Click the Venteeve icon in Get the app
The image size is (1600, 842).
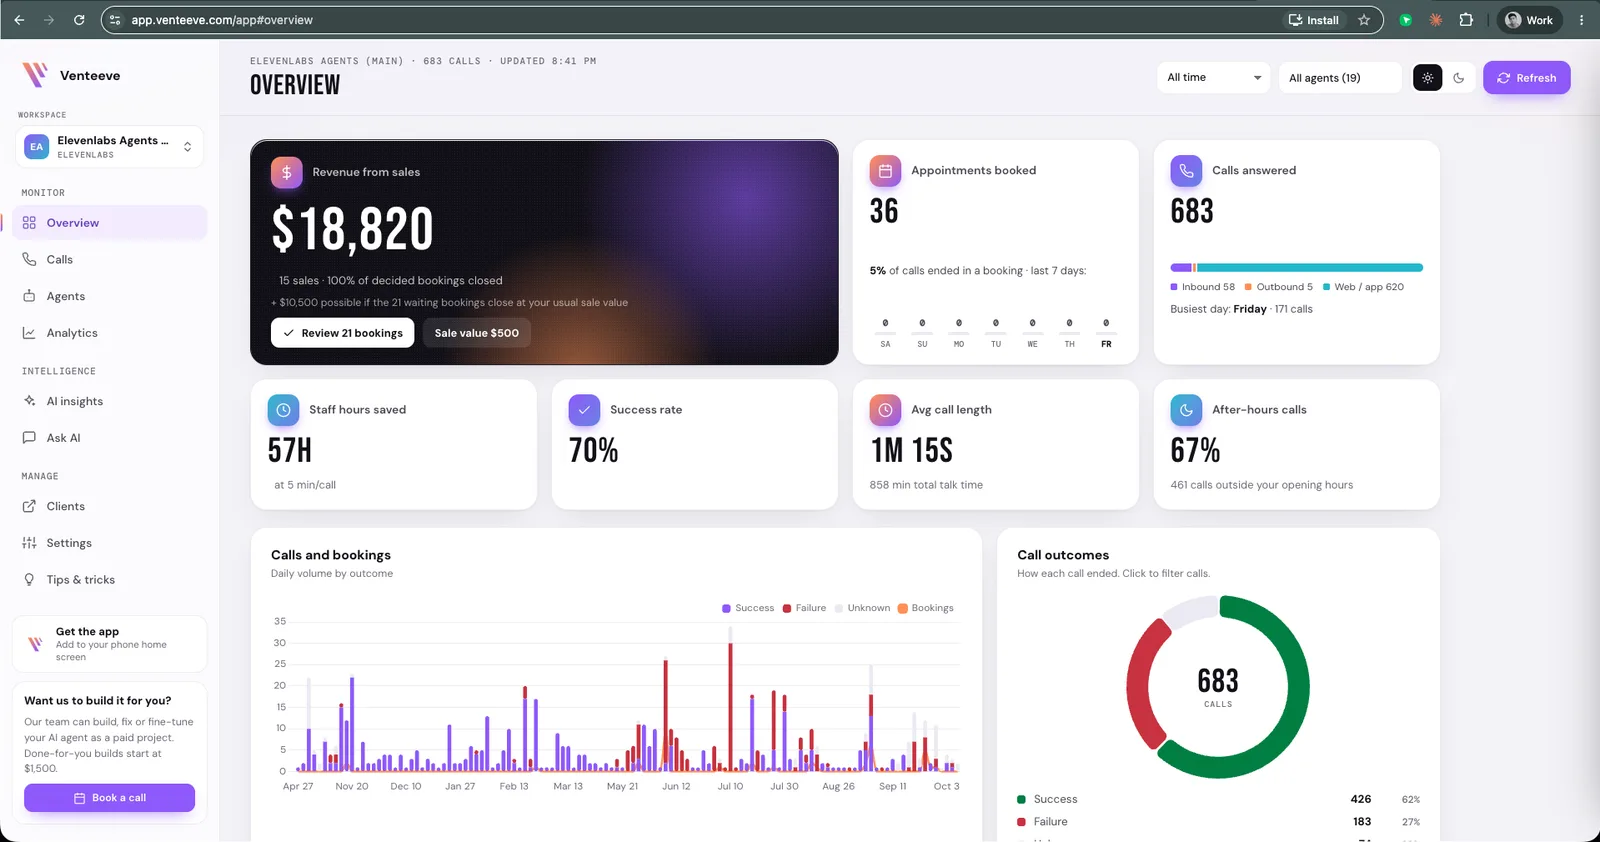(x=36, y=644)
